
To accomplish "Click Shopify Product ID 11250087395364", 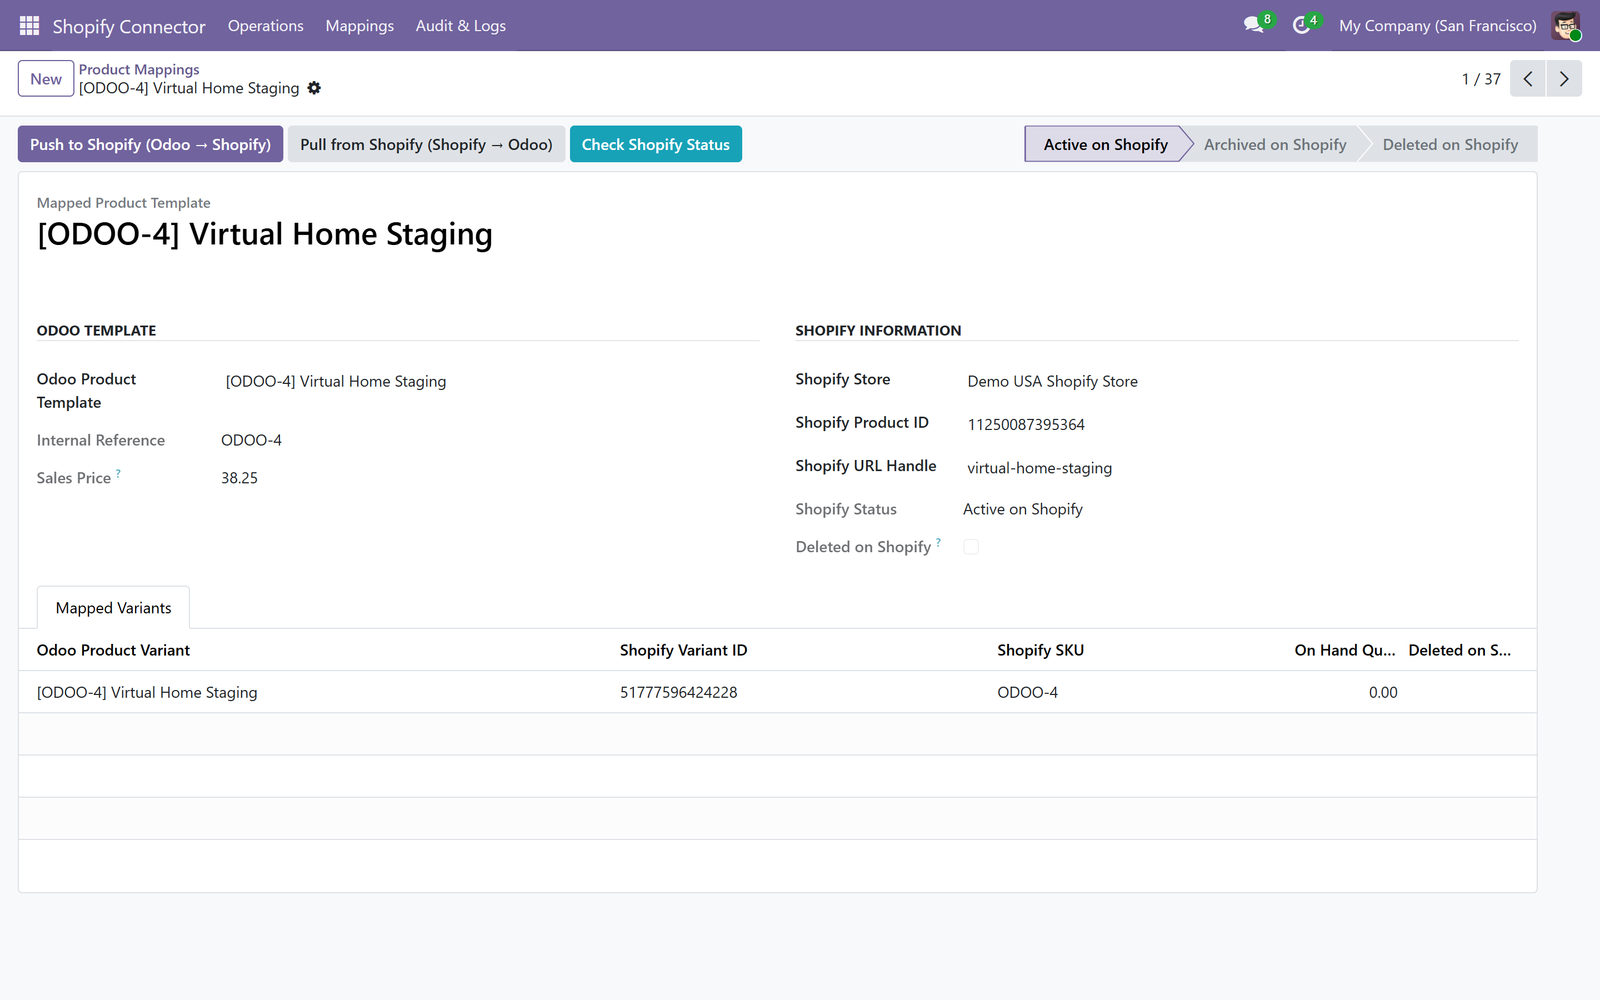I will coord(1026,424).
